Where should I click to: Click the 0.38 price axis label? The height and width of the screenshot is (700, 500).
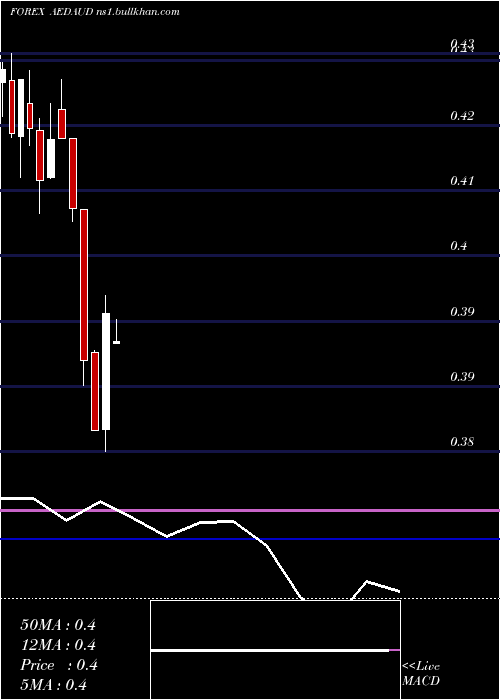[x=462, y=442]
